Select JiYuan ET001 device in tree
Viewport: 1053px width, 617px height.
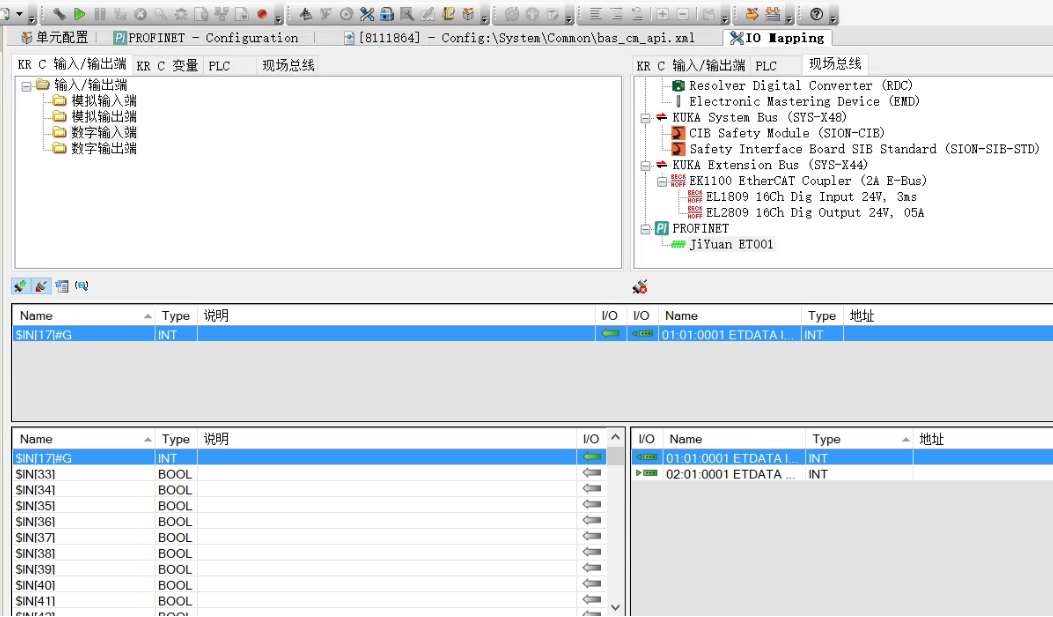731,245
